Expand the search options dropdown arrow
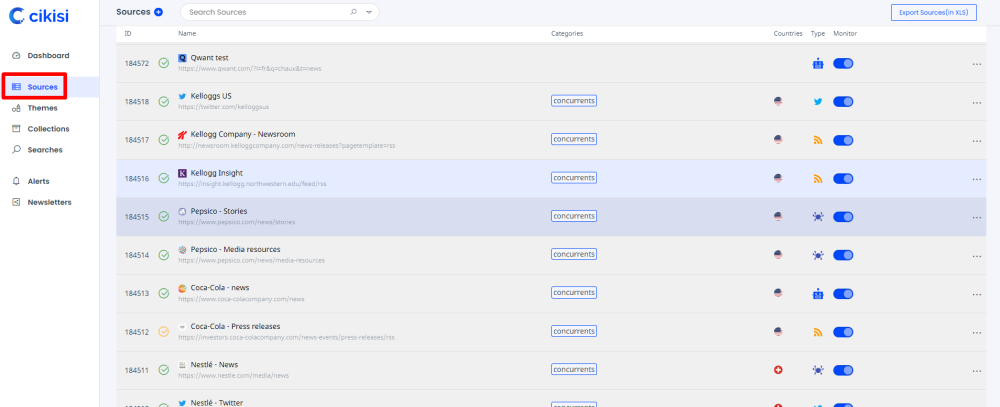 pyautogui.click(x=370, y=12)
